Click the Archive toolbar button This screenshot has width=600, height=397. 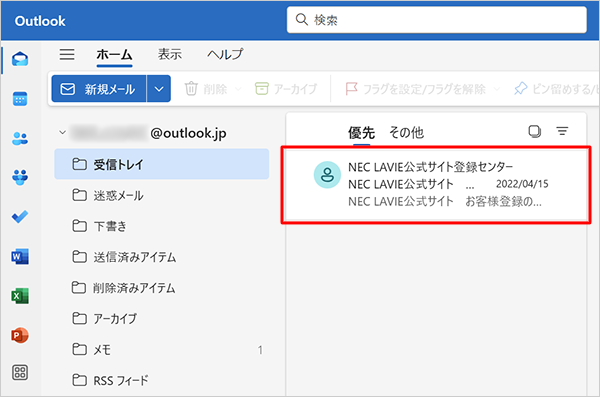tap(286, 89)
